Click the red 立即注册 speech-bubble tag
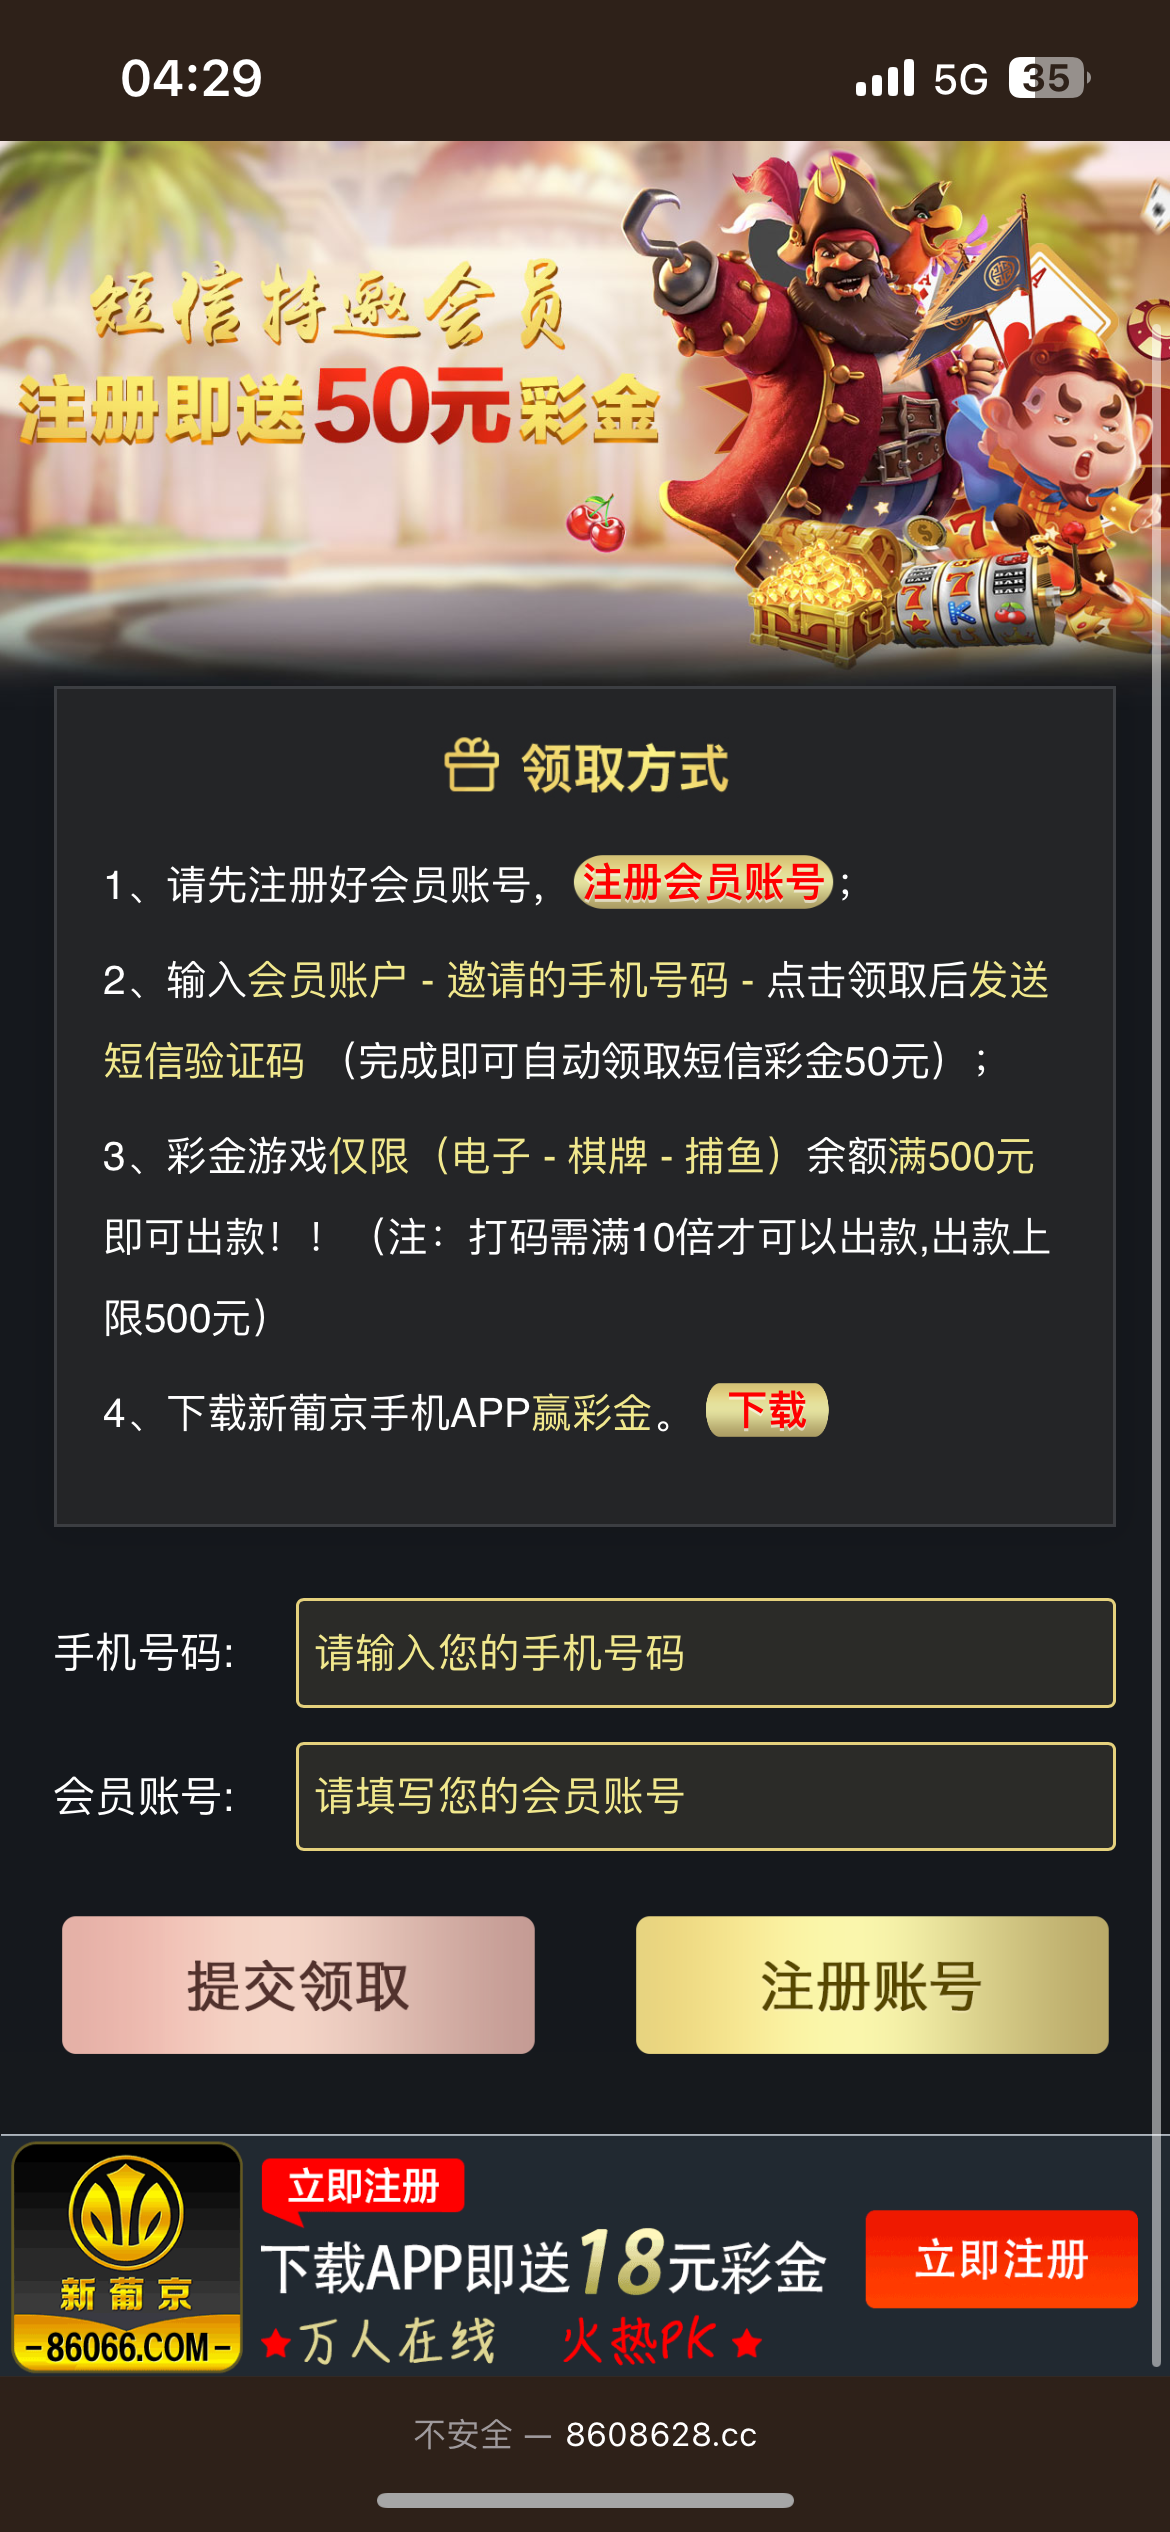The width and height of the screenshot is (1170, 2532). pos(363,2187)
